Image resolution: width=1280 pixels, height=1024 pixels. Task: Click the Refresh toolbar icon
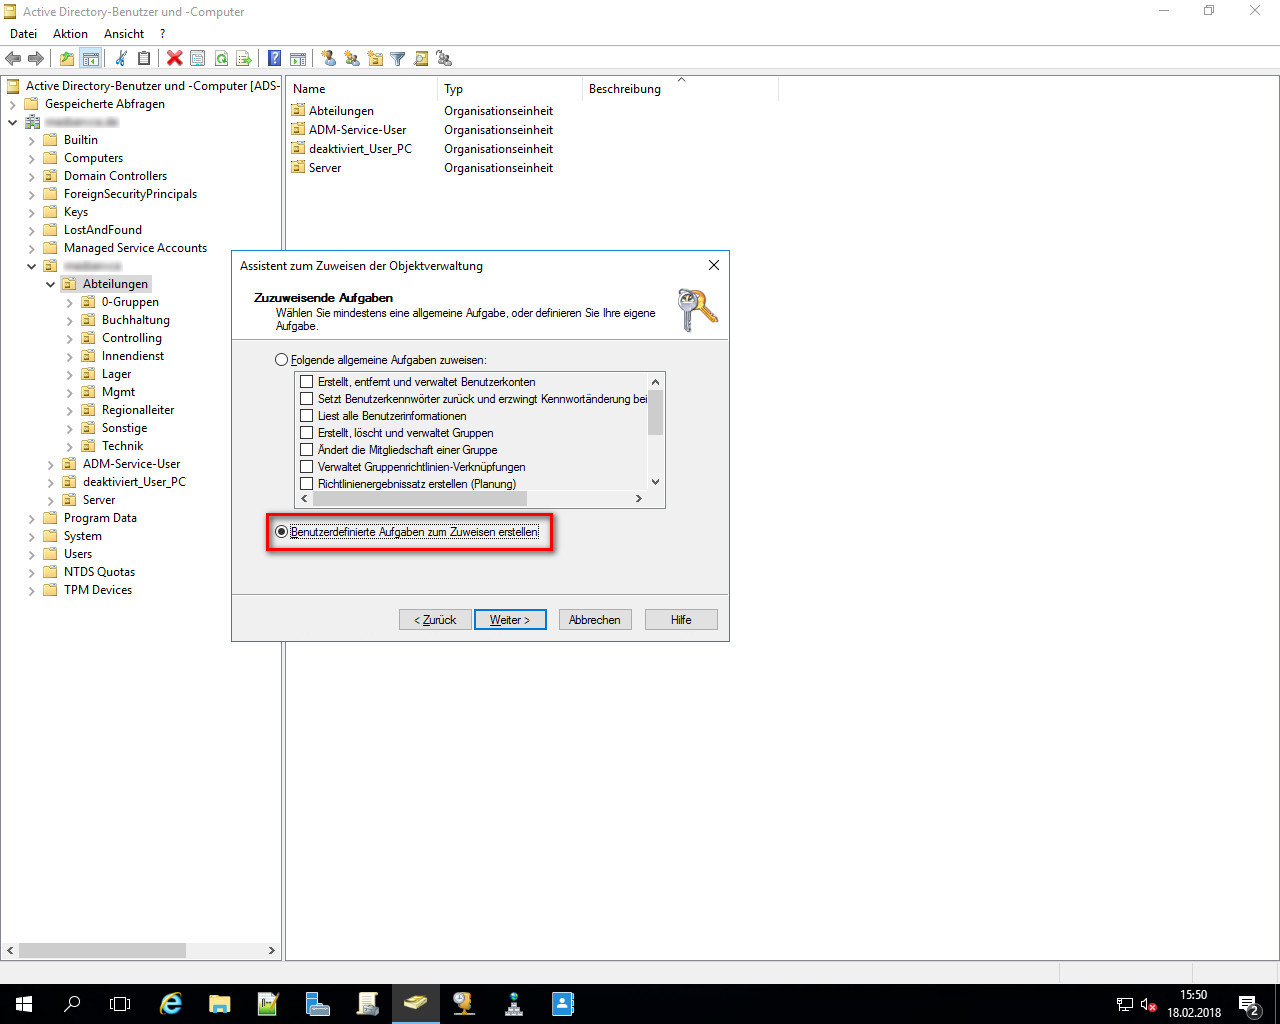(x=221, y=59)
